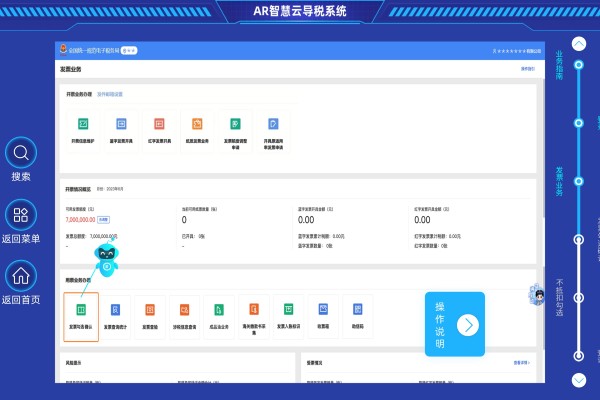The image size is (600, 400).
Task: Click the tax bureau emblem logo
Action: [63, 50]
